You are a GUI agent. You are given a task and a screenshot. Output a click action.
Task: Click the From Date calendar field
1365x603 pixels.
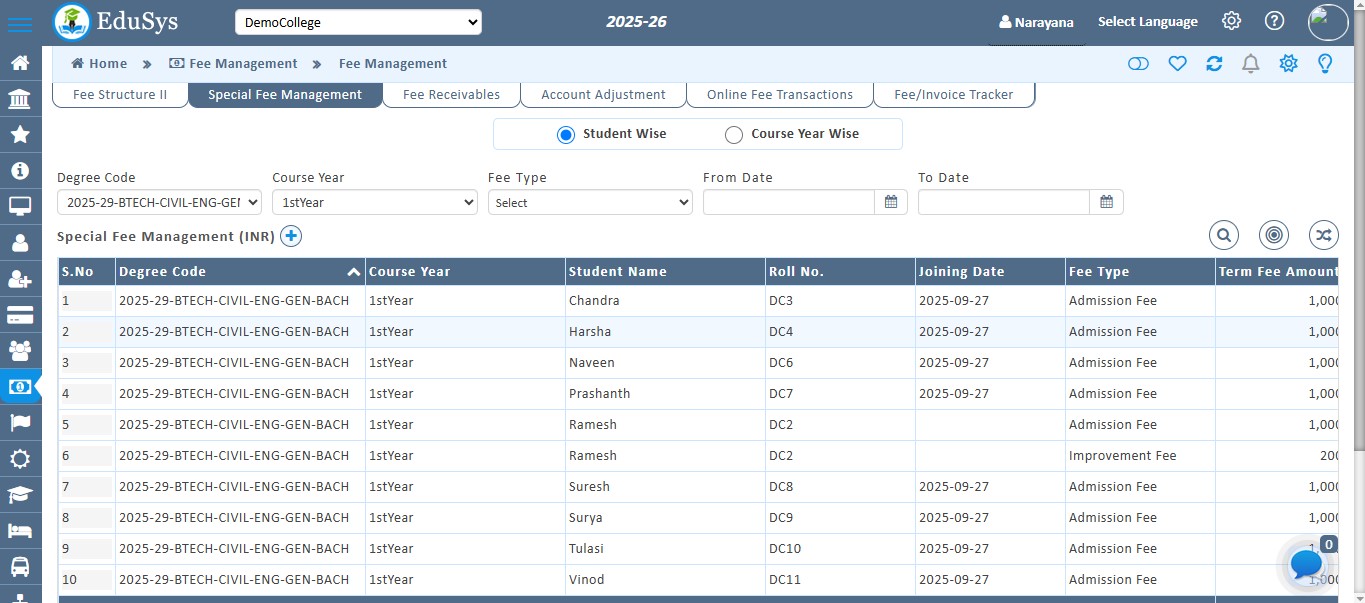(790, 202)
